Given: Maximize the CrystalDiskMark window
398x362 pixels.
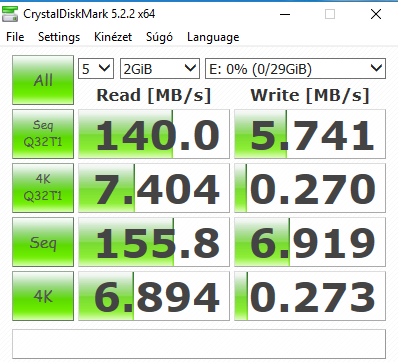Looking at the screenshot, I should [x=330, y=14].
